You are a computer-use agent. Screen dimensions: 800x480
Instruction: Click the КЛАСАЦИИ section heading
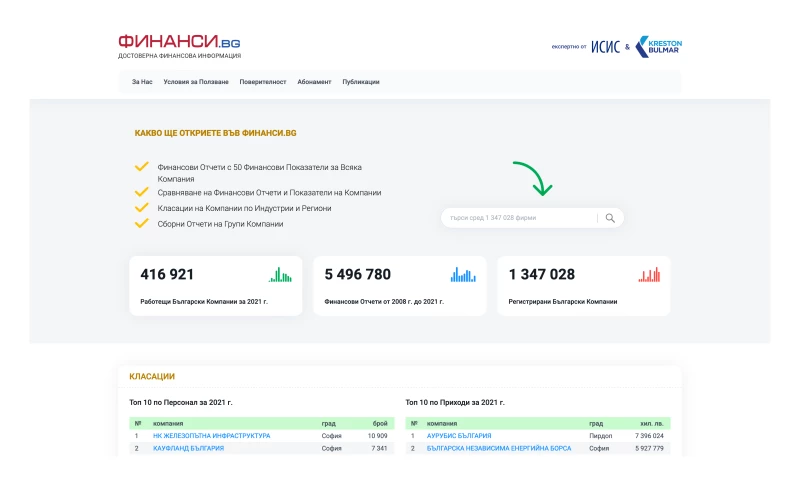point(152,376)
